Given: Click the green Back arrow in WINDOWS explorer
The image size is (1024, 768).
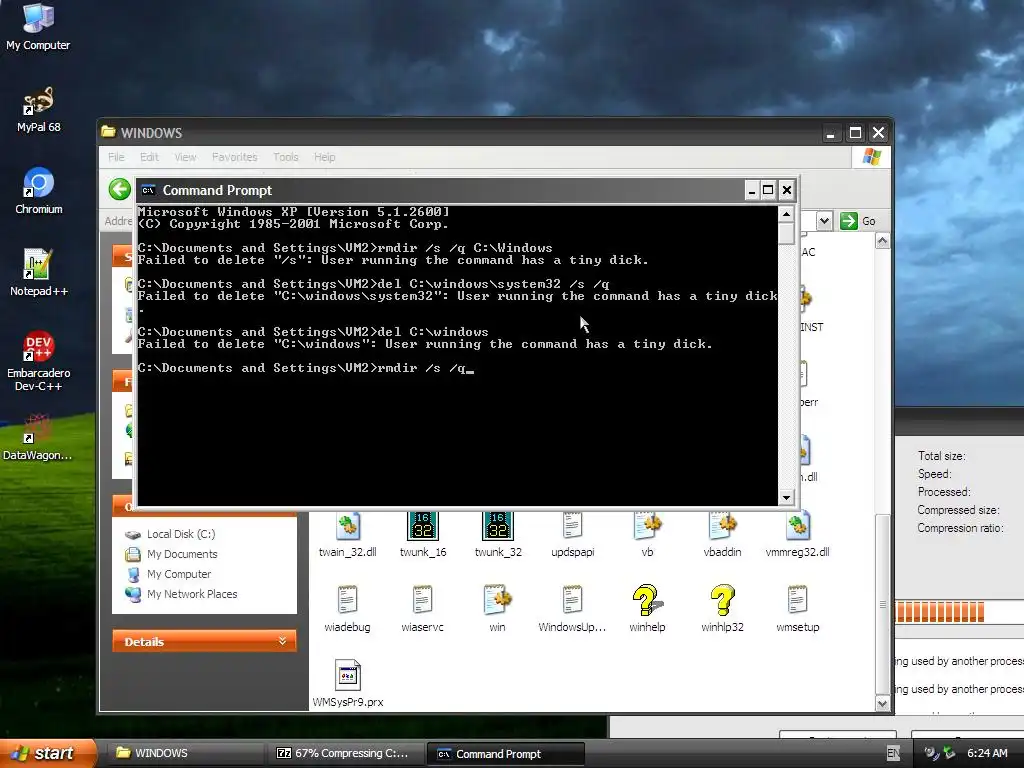Looking at the screenshot, I should [120, 189].
